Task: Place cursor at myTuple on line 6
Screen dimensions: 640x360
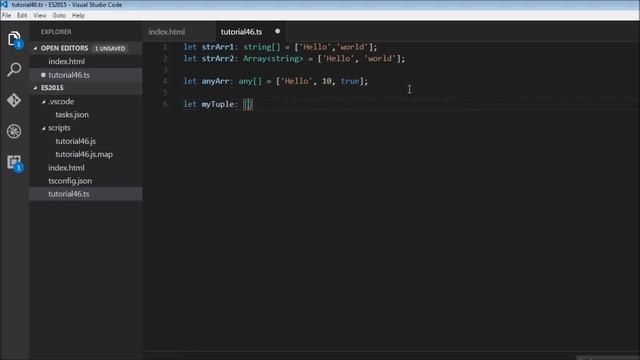Action: click(x=218, y=104)
